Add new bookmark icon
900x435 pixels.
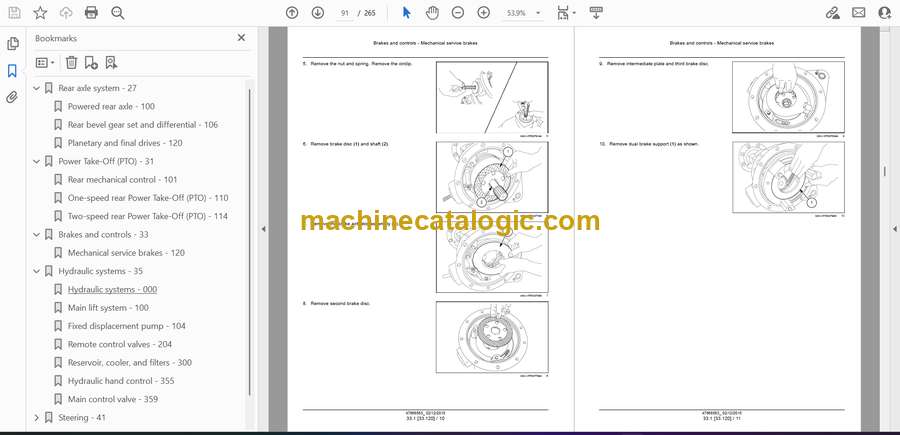point(91,63)
